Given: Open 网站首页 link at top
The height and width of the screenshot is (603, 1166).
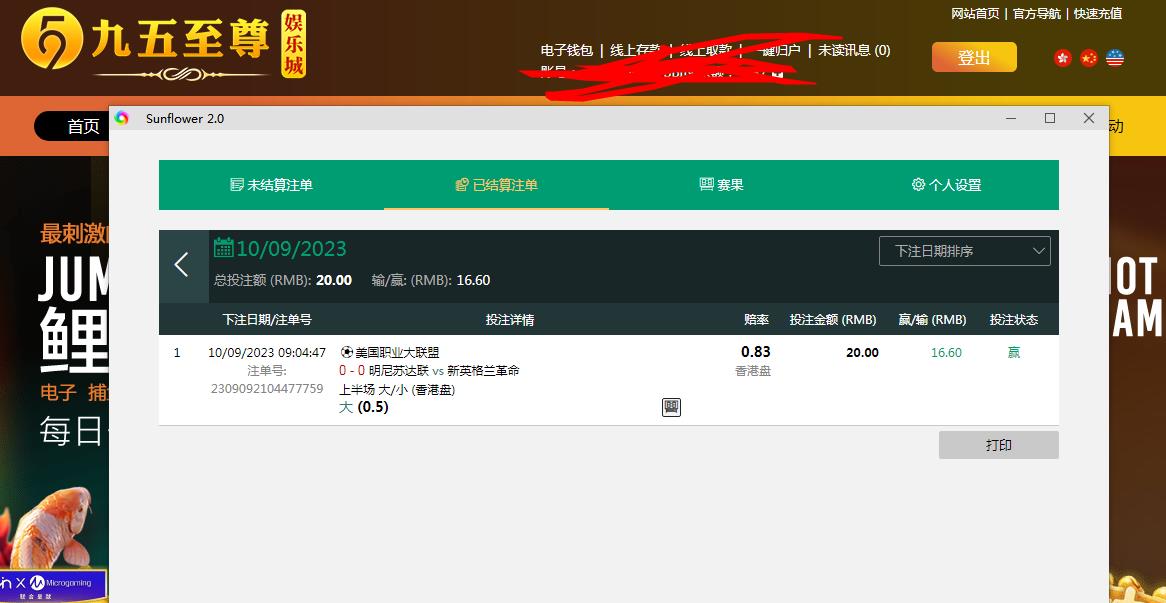Looking at the screenshot, I should tap(976, 13).
